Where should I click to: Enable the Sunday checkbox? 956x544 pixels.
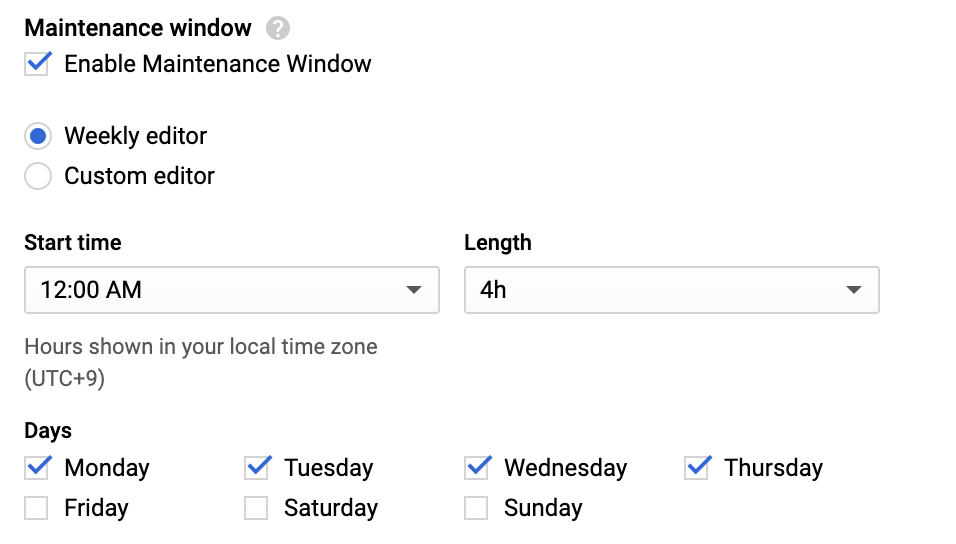pos(477,508)
